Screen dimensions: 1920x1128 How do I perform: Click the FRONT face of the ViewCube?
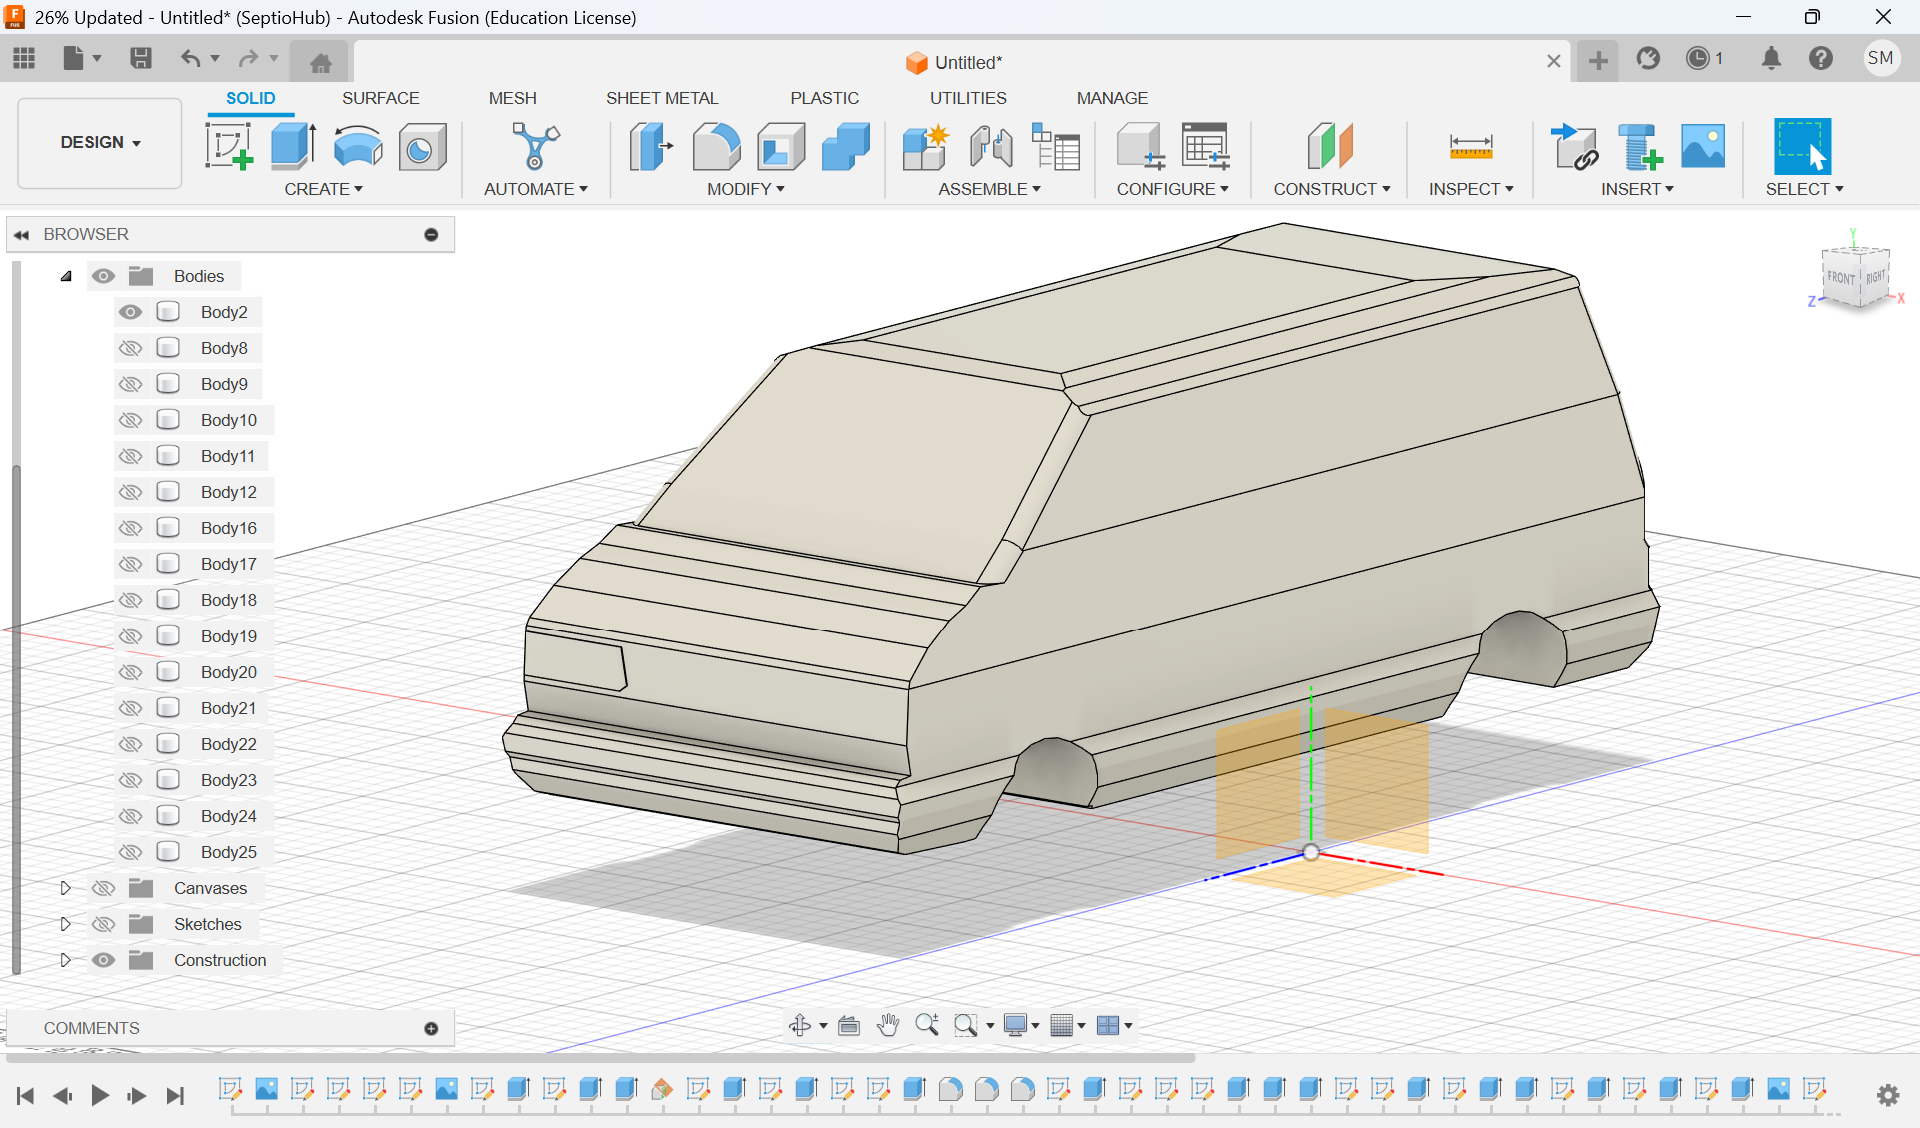click(1843, 278)
